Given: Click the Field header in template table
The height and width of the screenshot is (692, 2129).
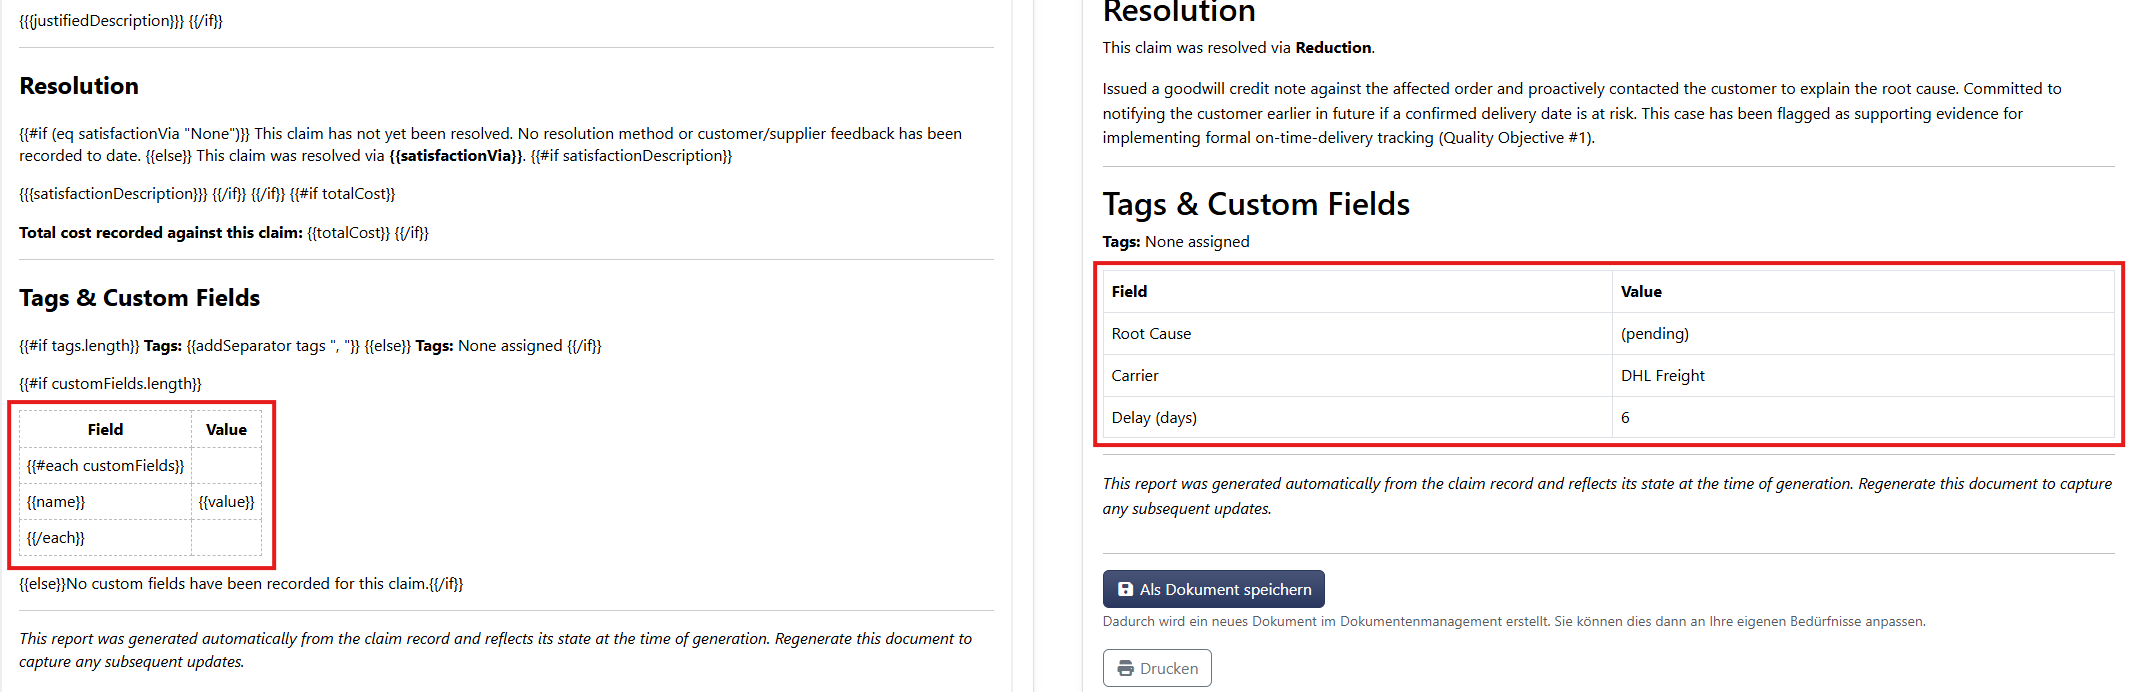Looking at the screenshot, I should pos(105,429).
